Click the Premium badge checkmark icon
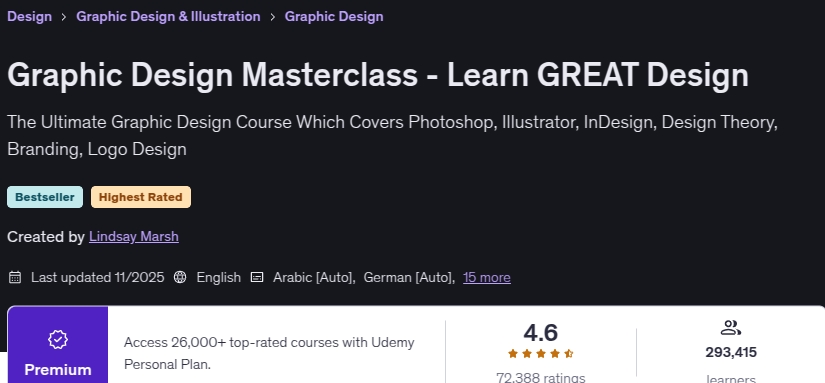Screen dimensions: 825x383 (x=58, y=339)
